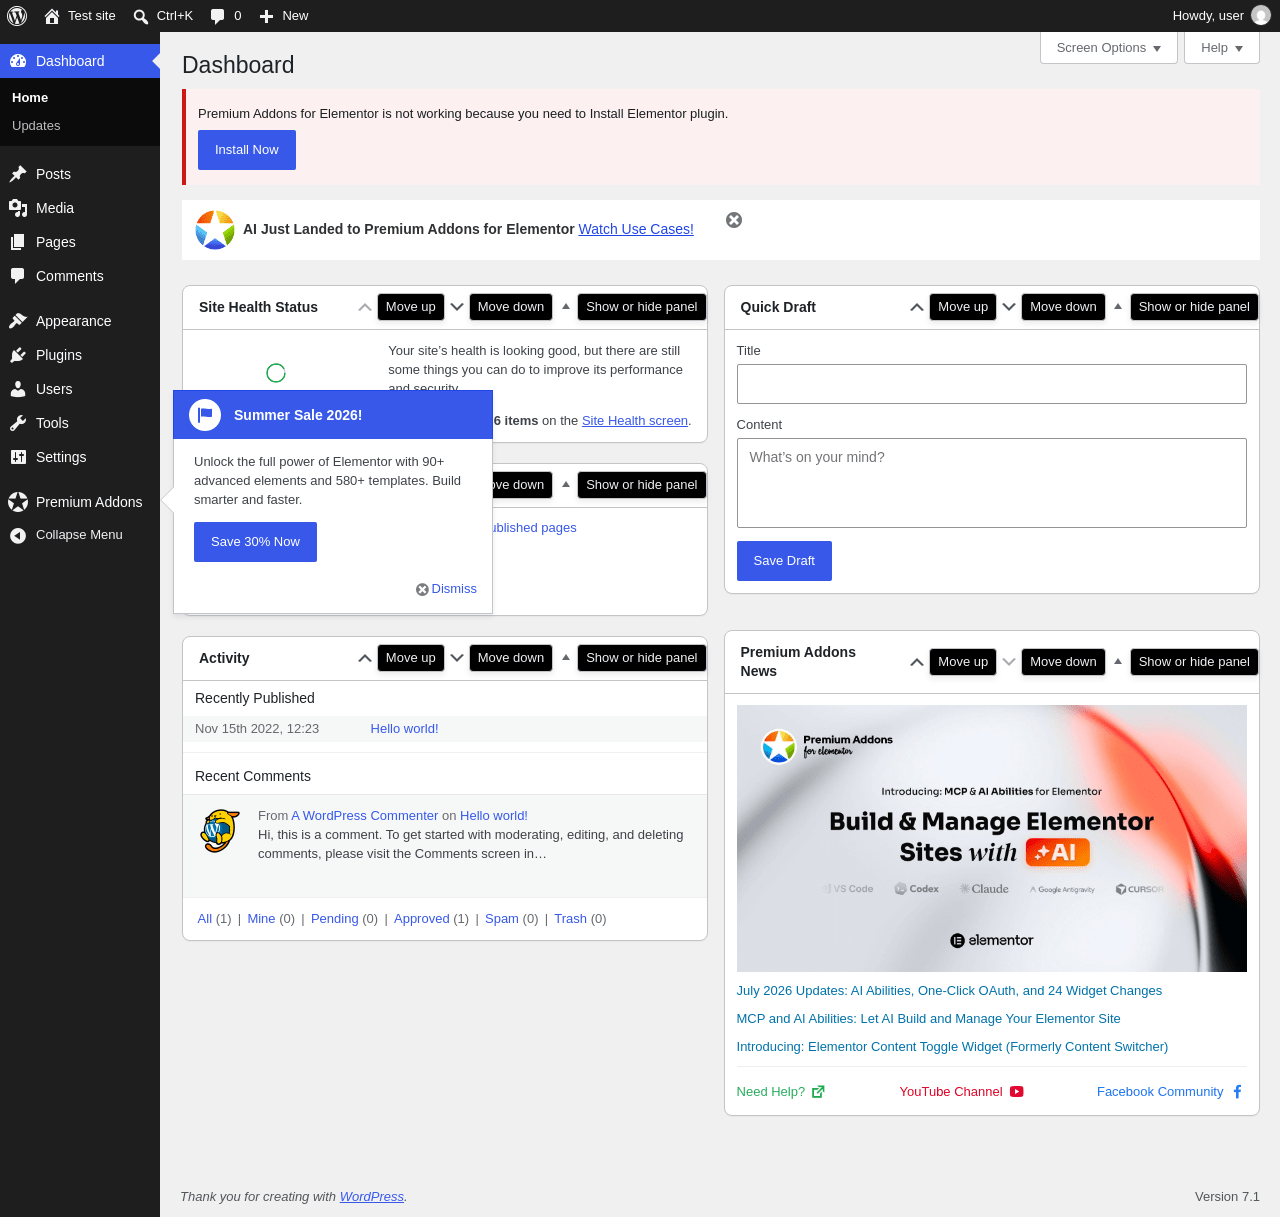Click the Premium Addons star icon in sidebar
The height and width of the screenshot is (1217, 1280).
click(x=18, y=502)
